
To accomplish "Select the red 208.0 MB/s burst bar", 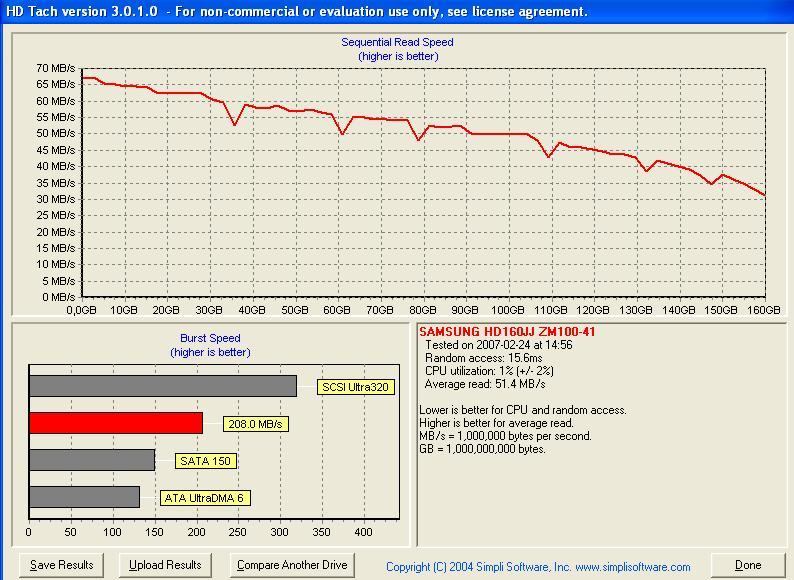I will click(x=116, y=423).
